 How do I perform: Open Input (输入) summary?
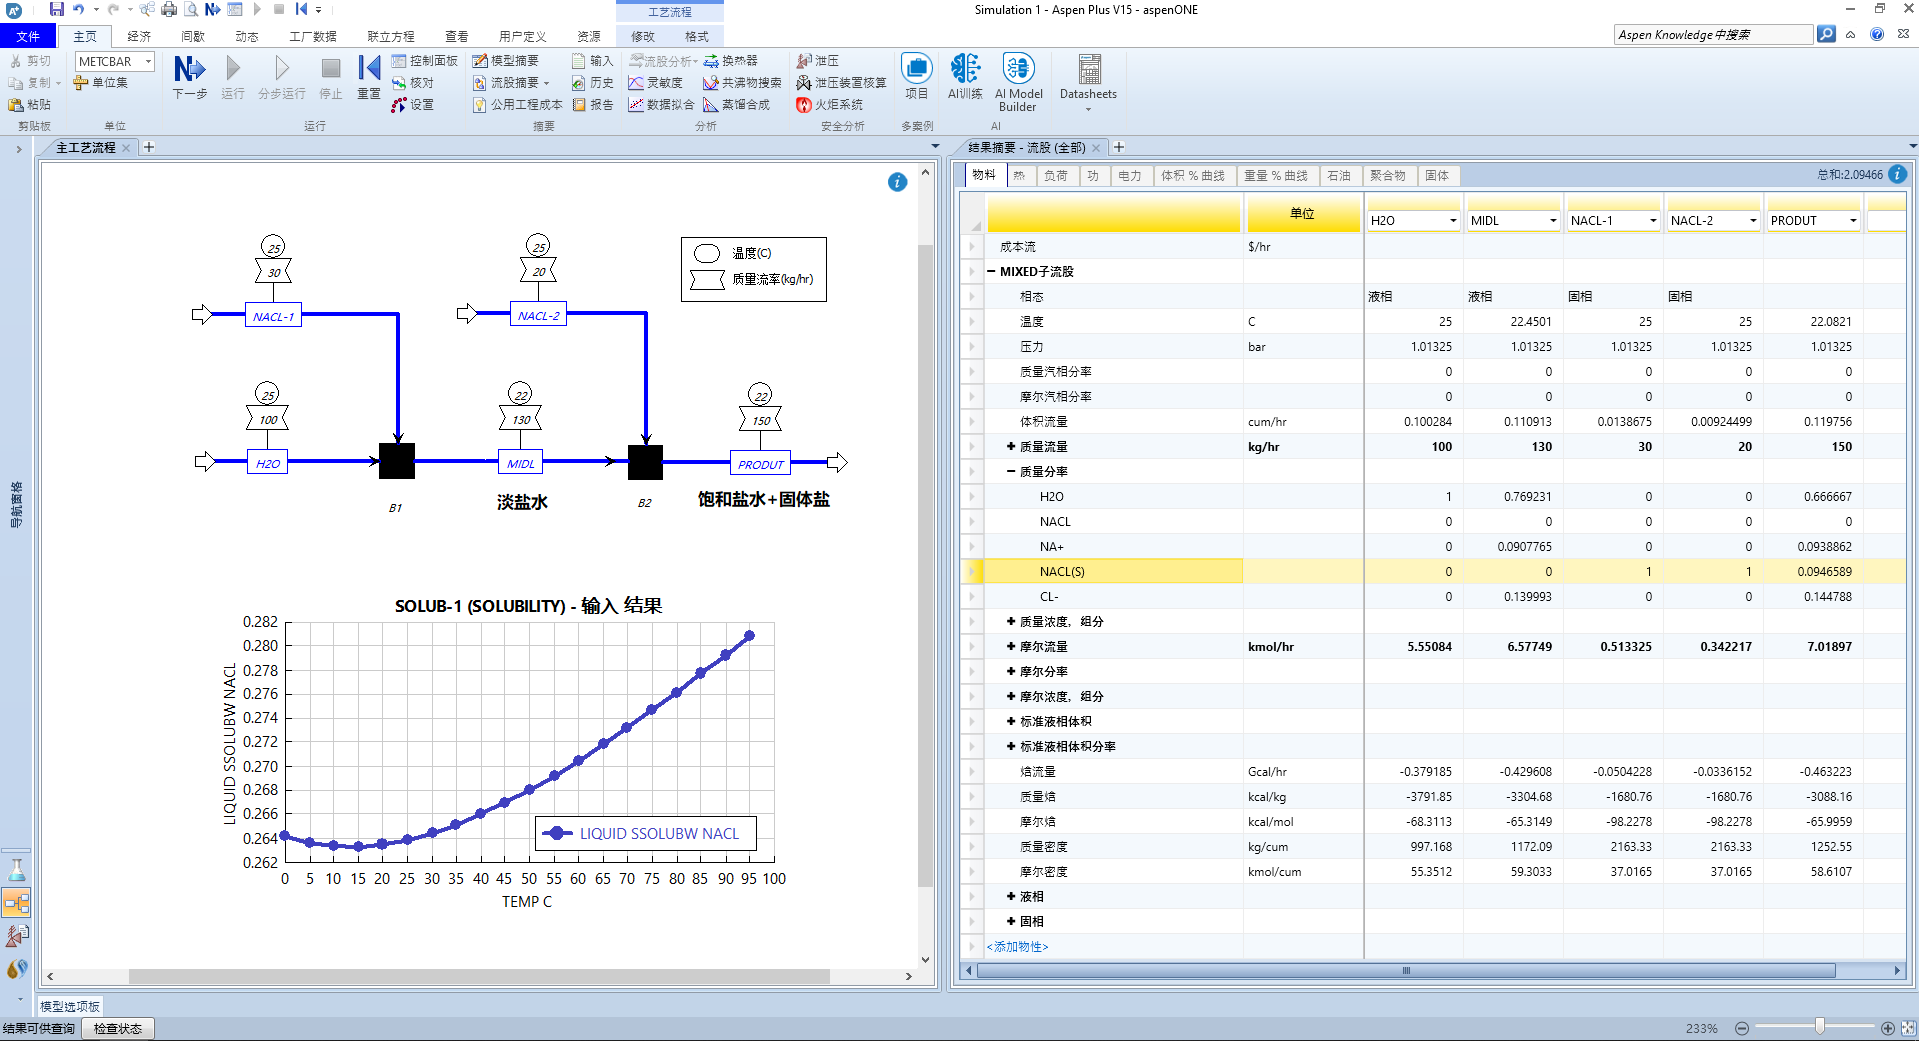(x=592, y=61)
